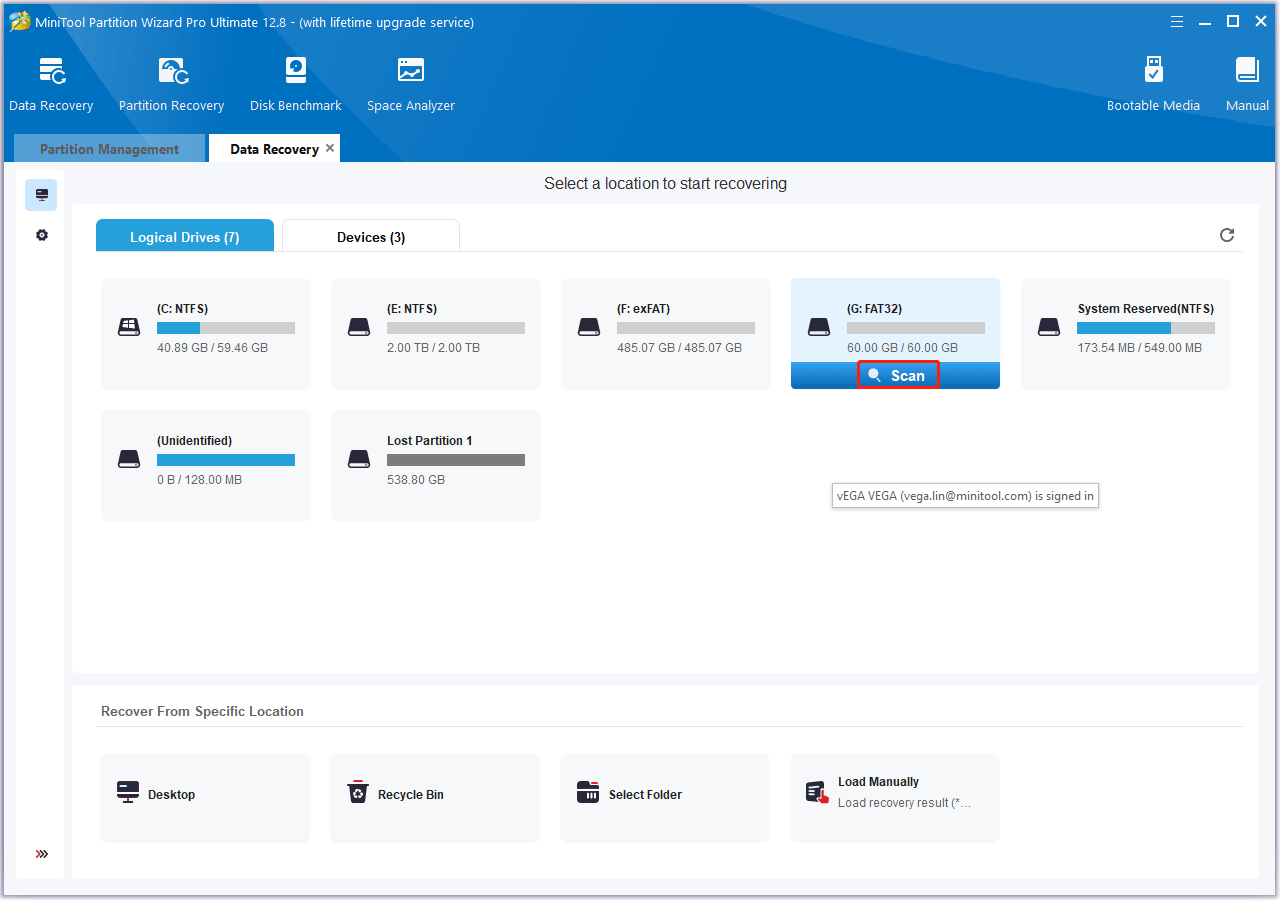Open the Data Recovery toolbar icon
This screenshot has height=902, width=1281.
click(x=51, y=84)
